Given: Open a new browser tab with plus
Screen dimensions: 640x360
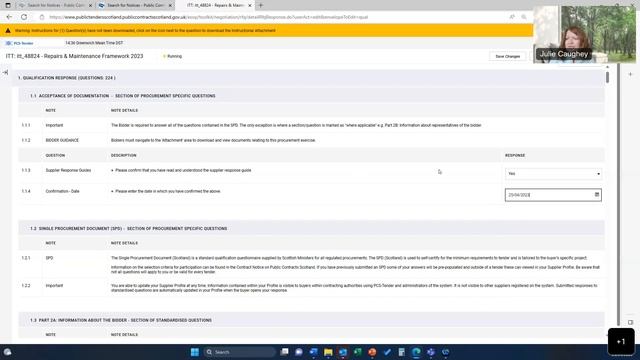Looking at the screenshot, I should [x=261, y=5].
